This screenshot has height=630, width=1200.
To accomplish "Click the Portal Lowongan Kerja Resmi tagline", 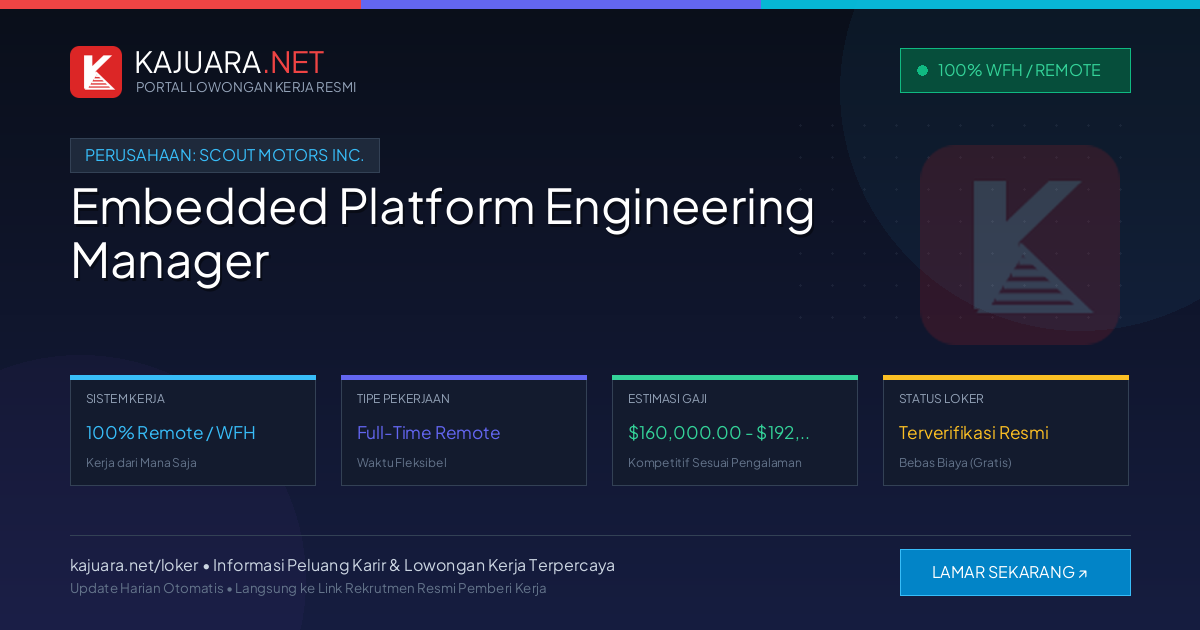I will (x=246, y=87).
